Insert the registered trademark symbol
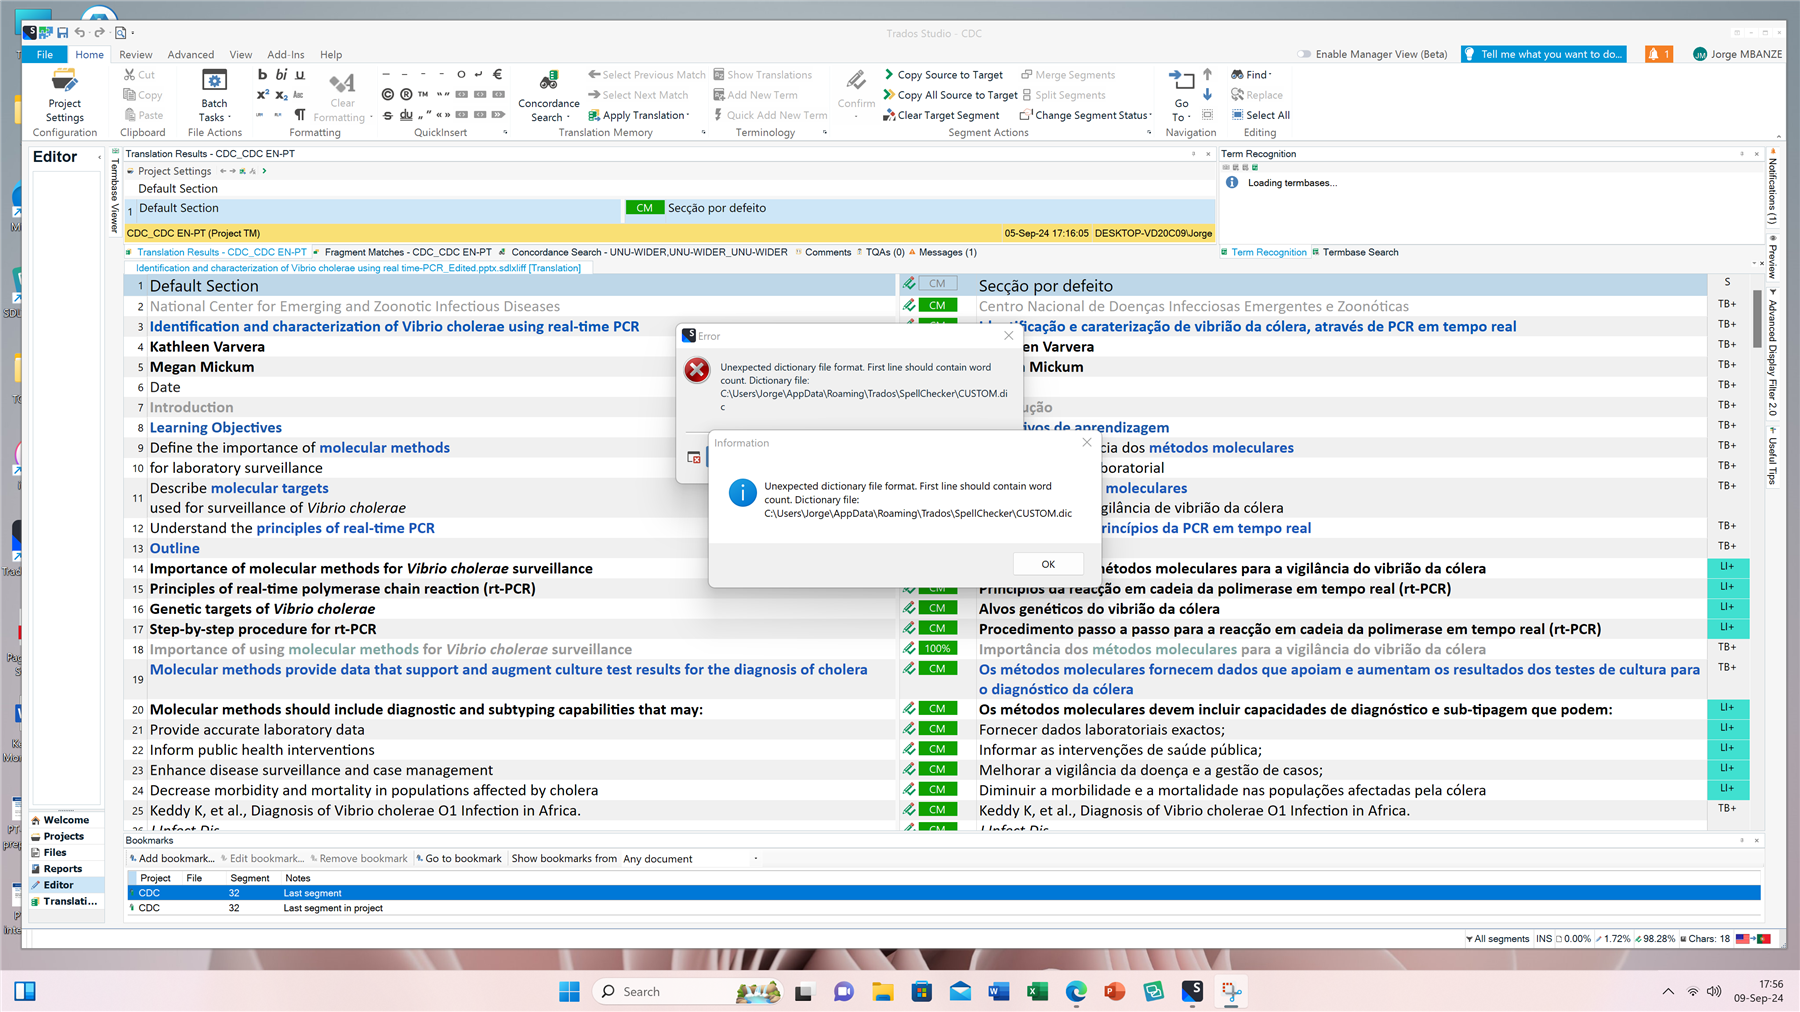Image resolution: width=1800 pixels, height=1012 pixels. coord(406,94)
